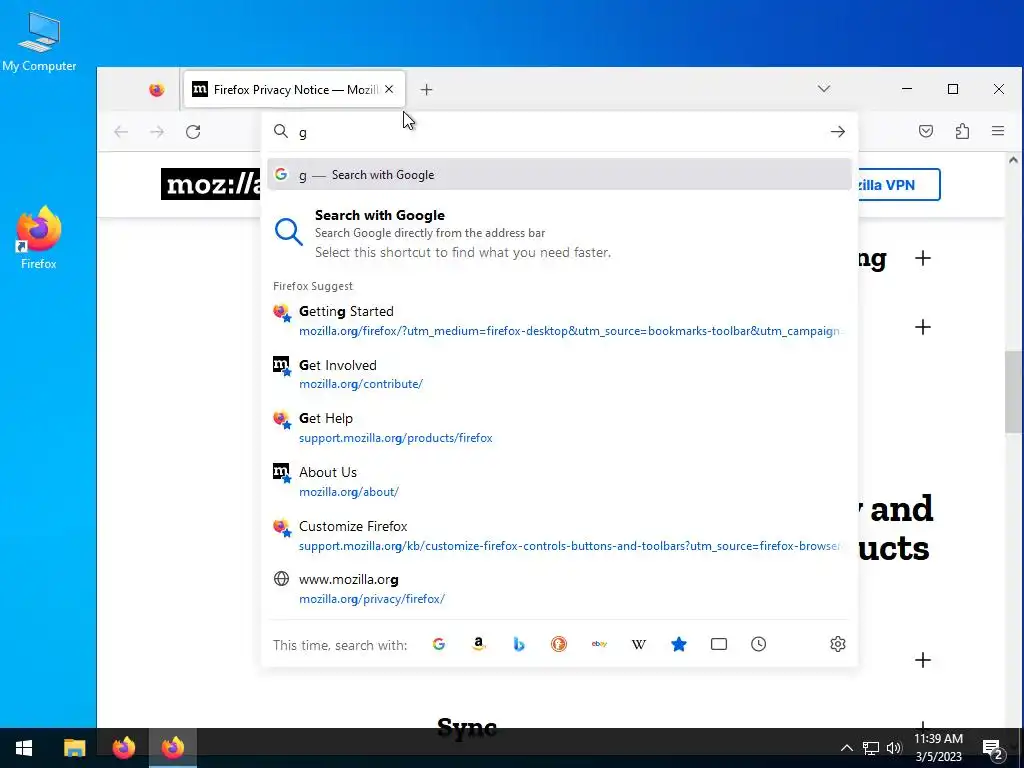Go back one page
The height and width of the screenshot is (768, 1024).
[x=121, y=132]
